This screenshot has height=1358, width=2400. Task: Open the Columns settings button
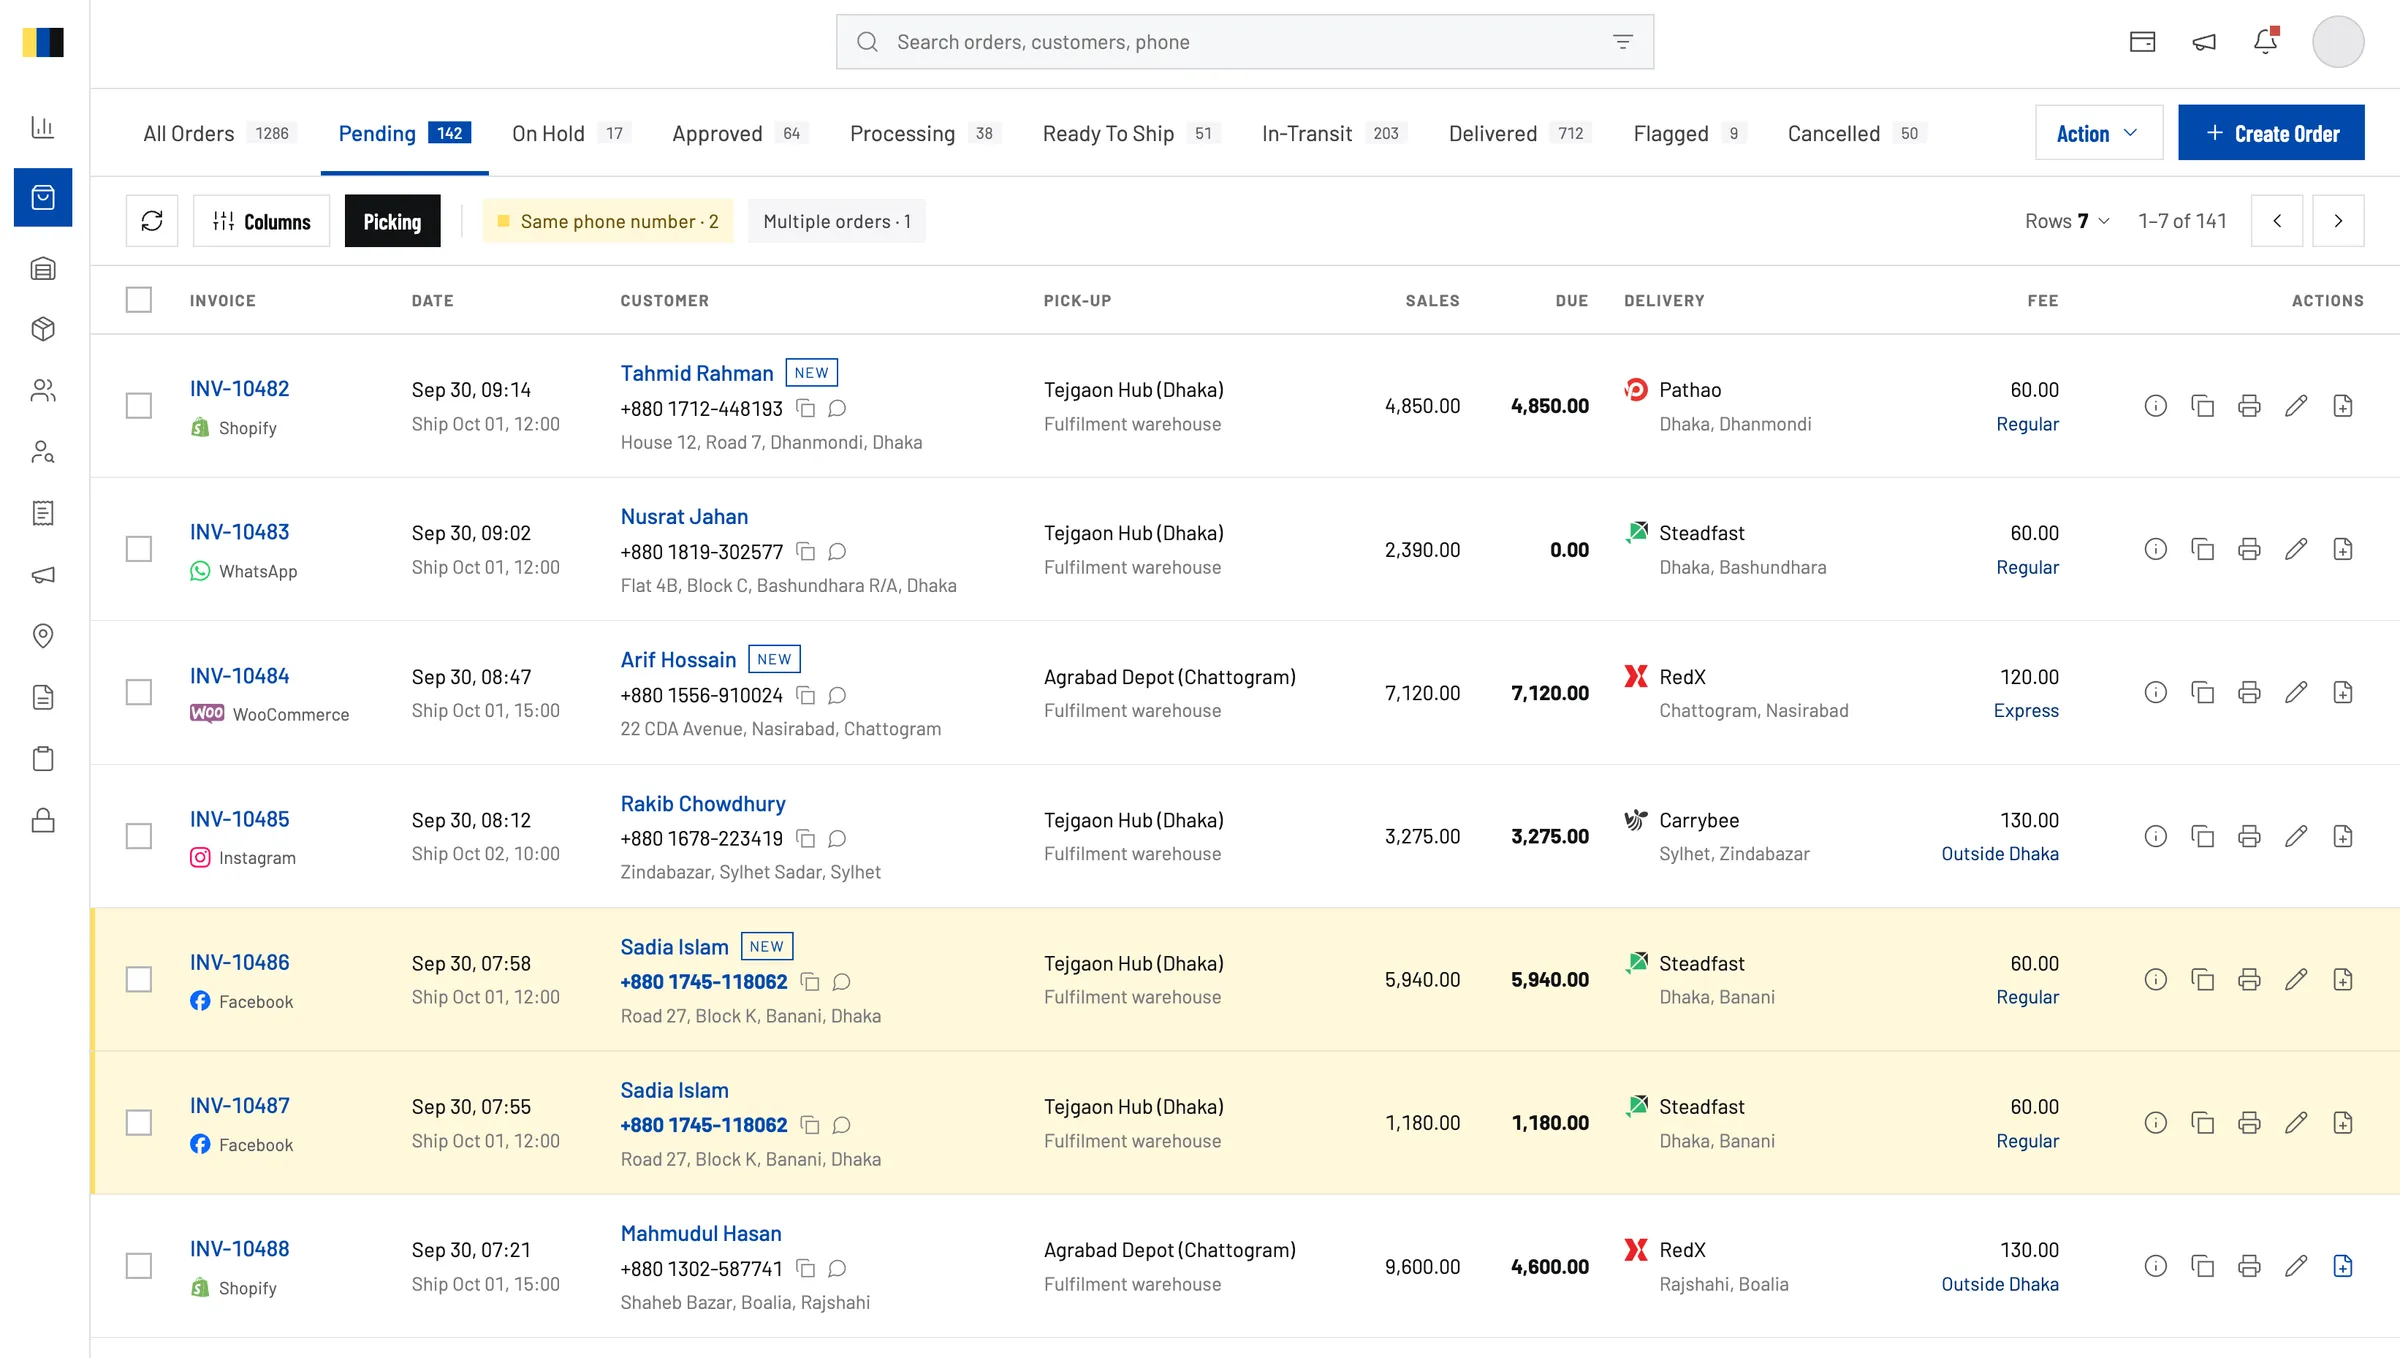coord(262,221)
